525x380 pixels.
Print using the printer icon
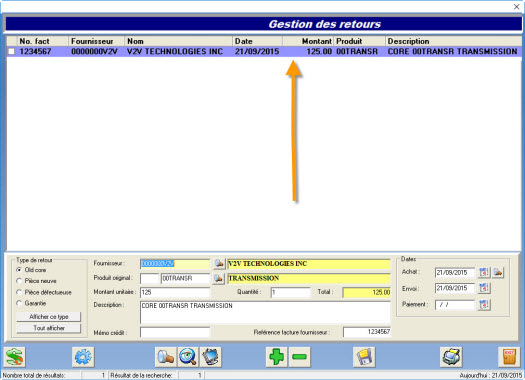point(451,357)
